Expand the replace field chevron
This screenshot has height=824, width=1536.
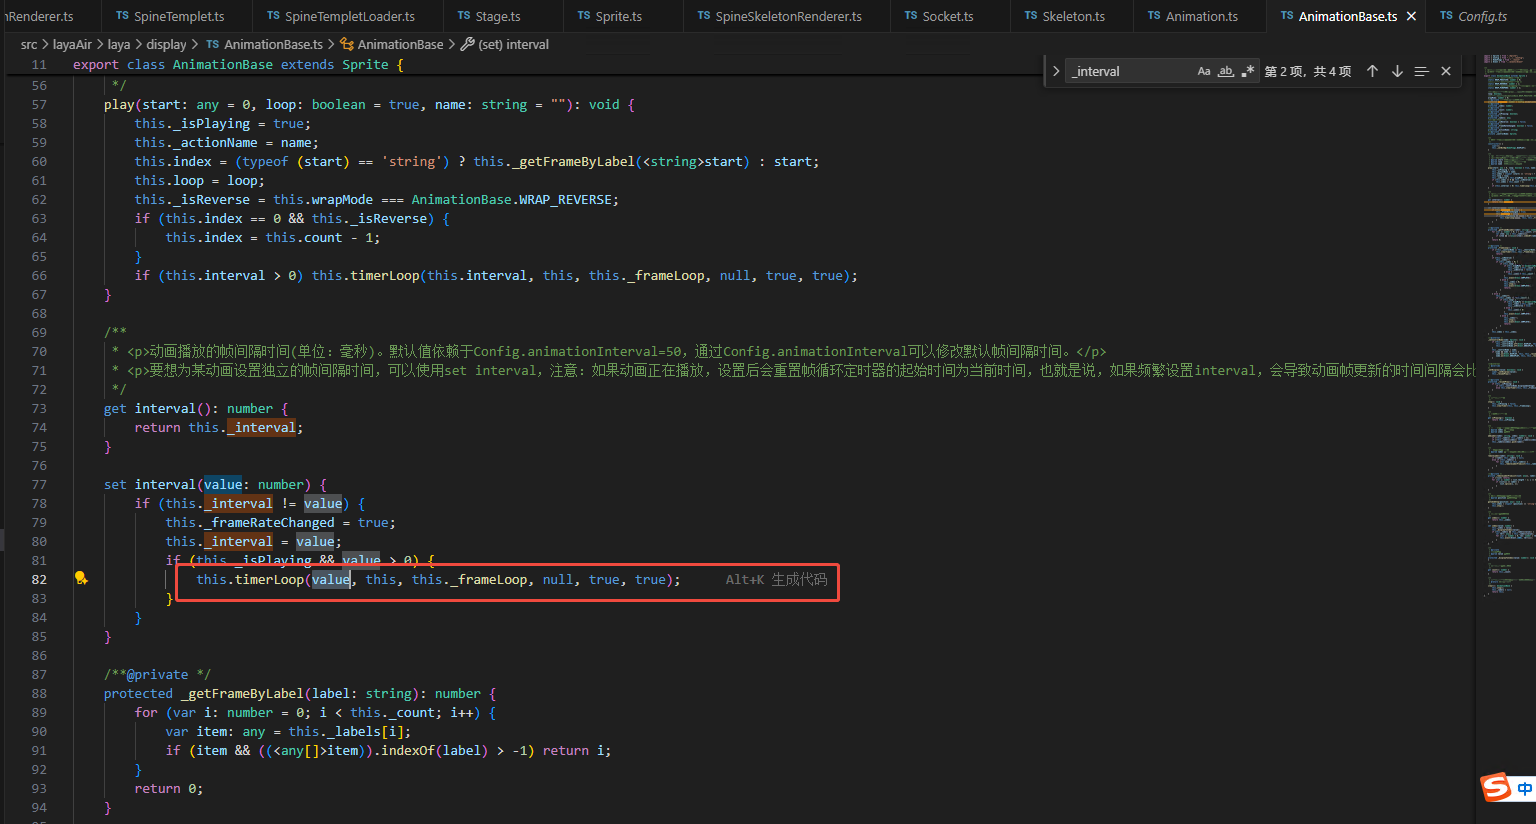tap(1056, 71)
